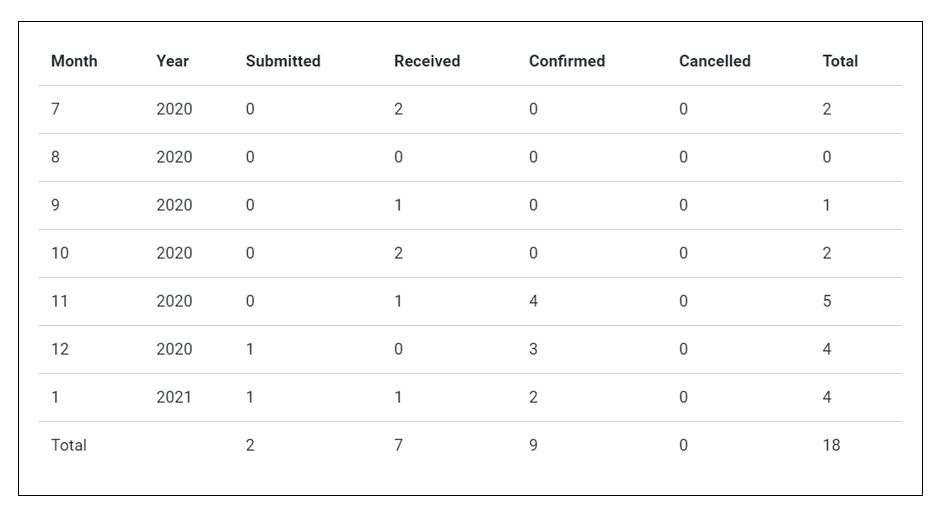The width and height of the screenshot is (940, 522).
Task: Select month 10 in the Month column
Action: (60, 253)
